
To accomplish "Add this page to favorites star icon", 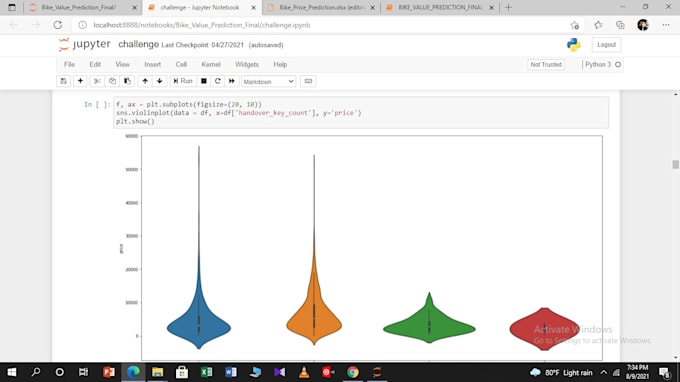I will tap(575, 25).
